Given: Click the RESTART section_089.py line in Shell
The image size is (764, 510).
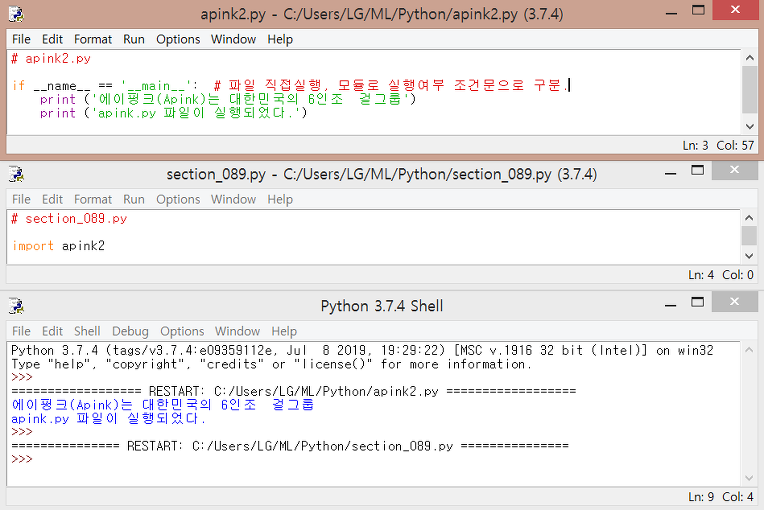Looking at the screenshot, I should (290, 446).
